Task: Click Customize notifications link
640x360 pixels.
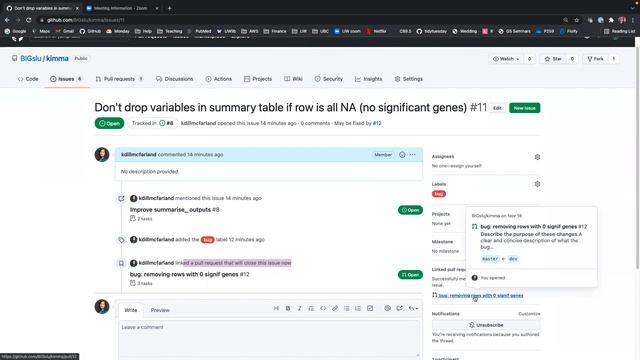Action: pos(529,314)
